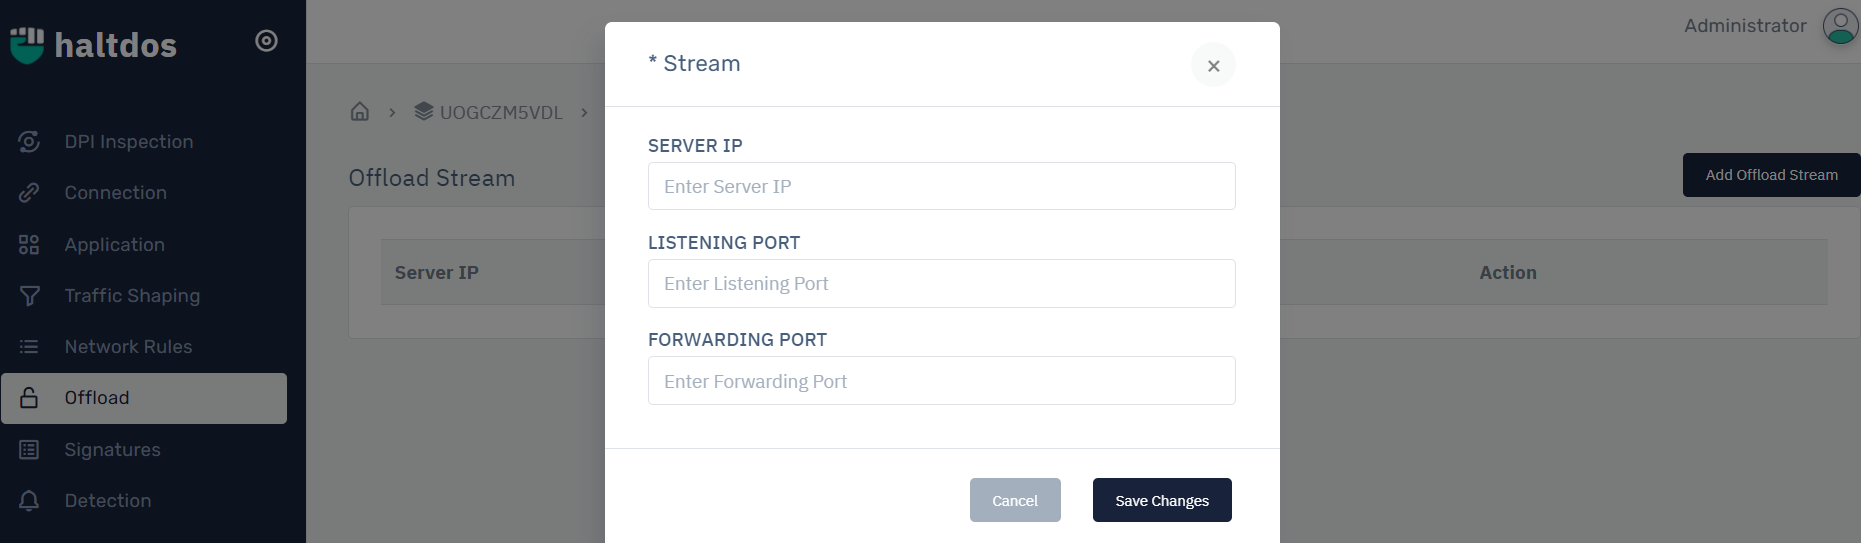
Task: Click the Signatures sidebar icon
Action: coord(29,450)
